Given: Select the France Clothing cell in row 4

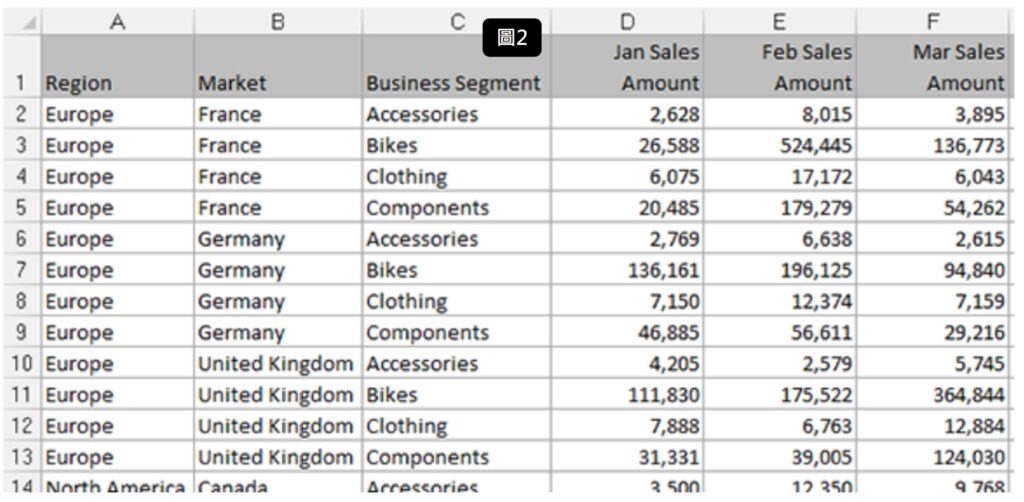Looking at the screenshot, I should point(455,177).
